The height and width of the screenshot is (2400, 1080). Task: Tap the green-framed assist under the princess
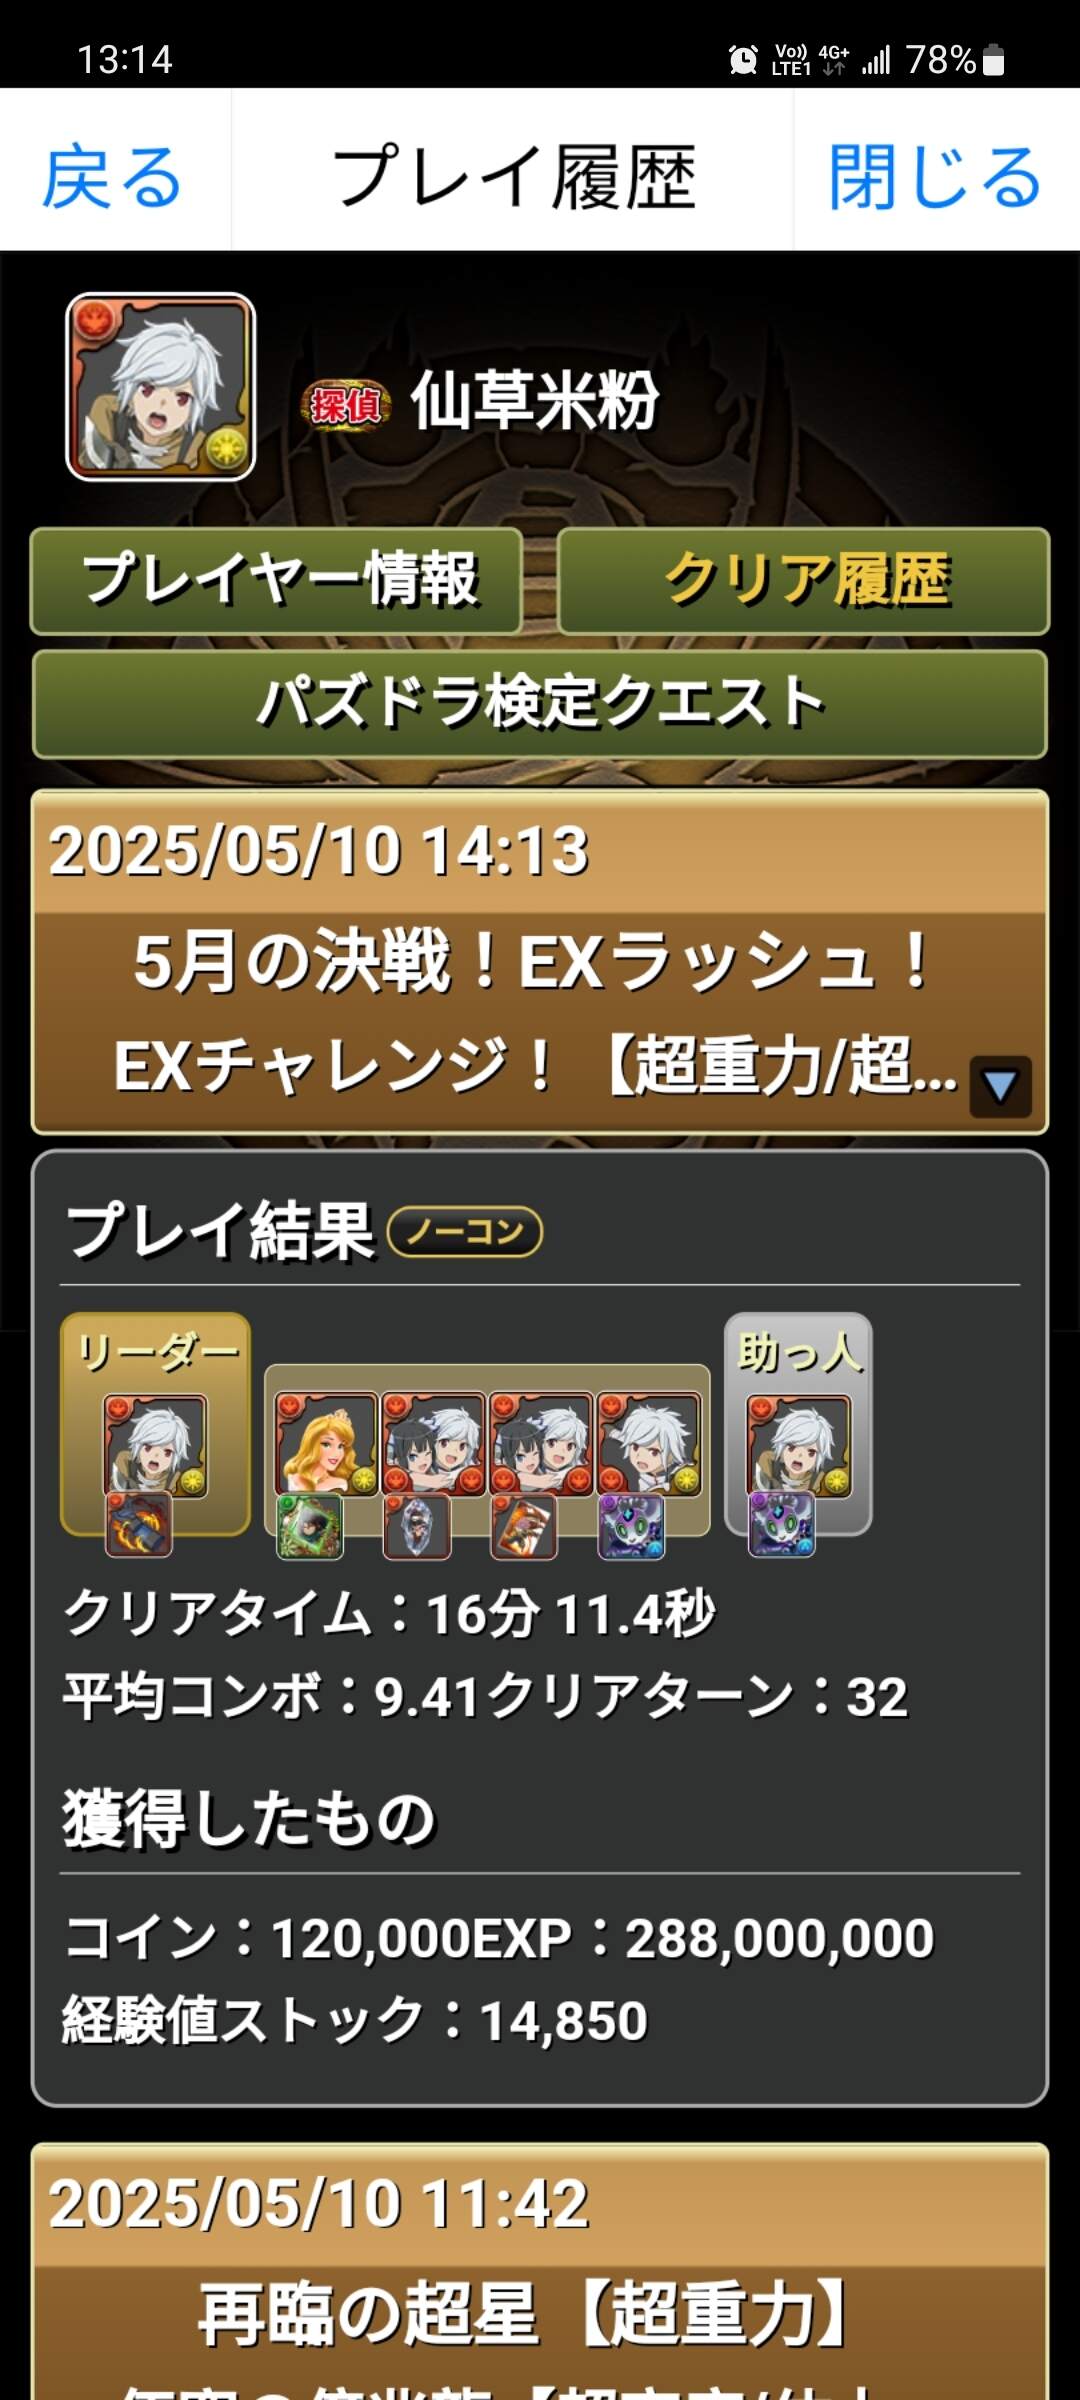310,1527
